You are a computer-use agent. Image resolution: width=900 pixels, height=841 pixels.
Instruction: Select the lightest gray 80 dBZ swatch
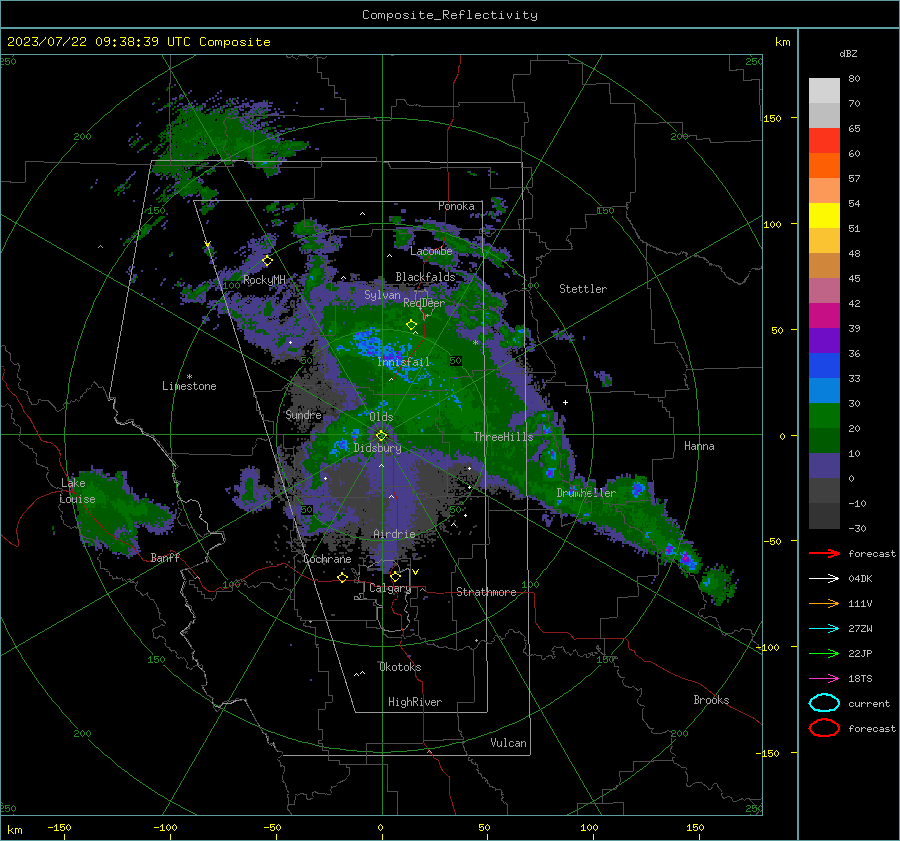point(824,90)
